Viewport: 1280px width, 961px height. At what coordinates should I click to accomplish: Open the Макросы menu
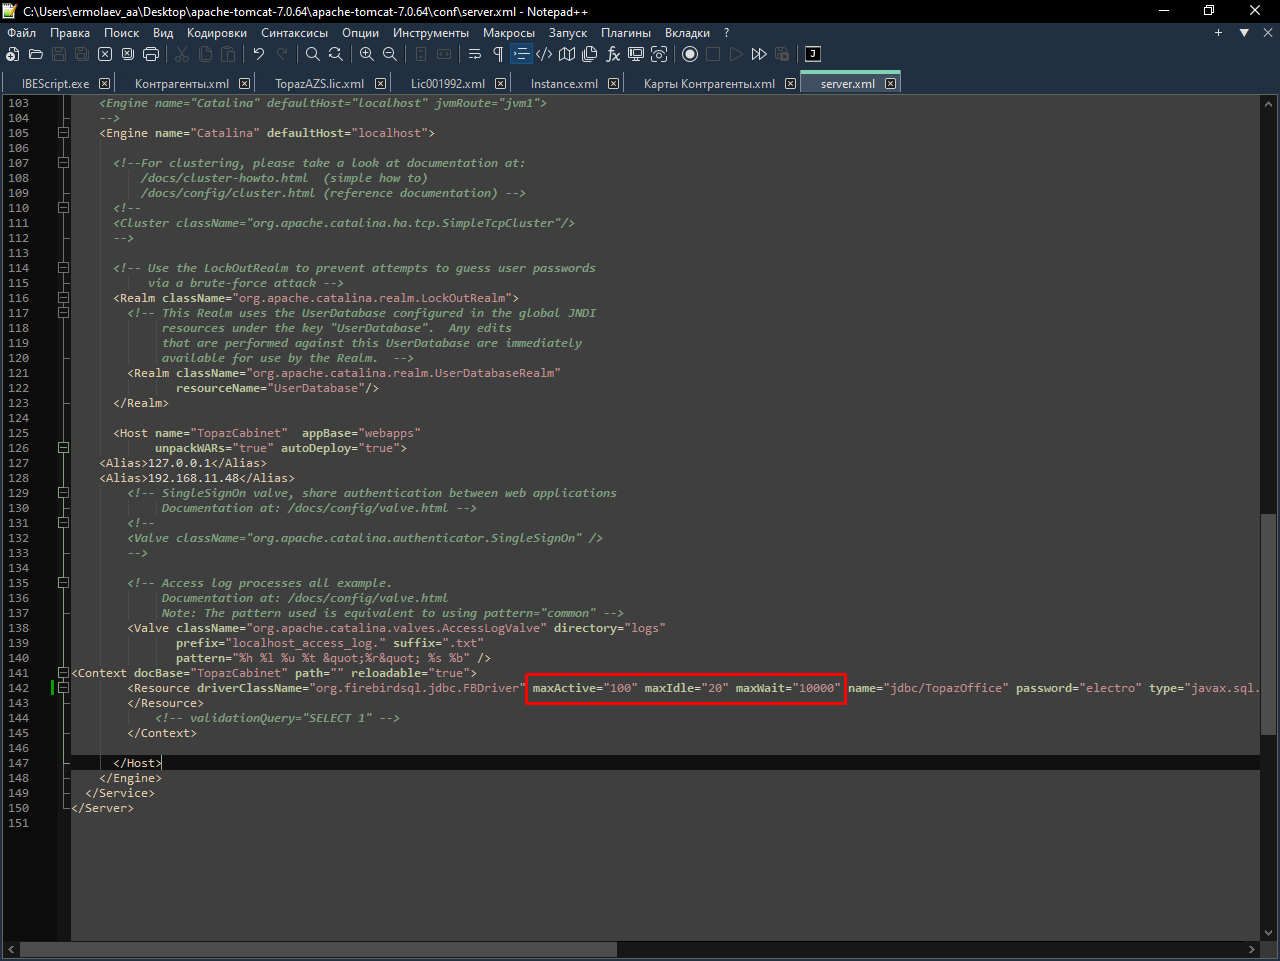(509, 33)
